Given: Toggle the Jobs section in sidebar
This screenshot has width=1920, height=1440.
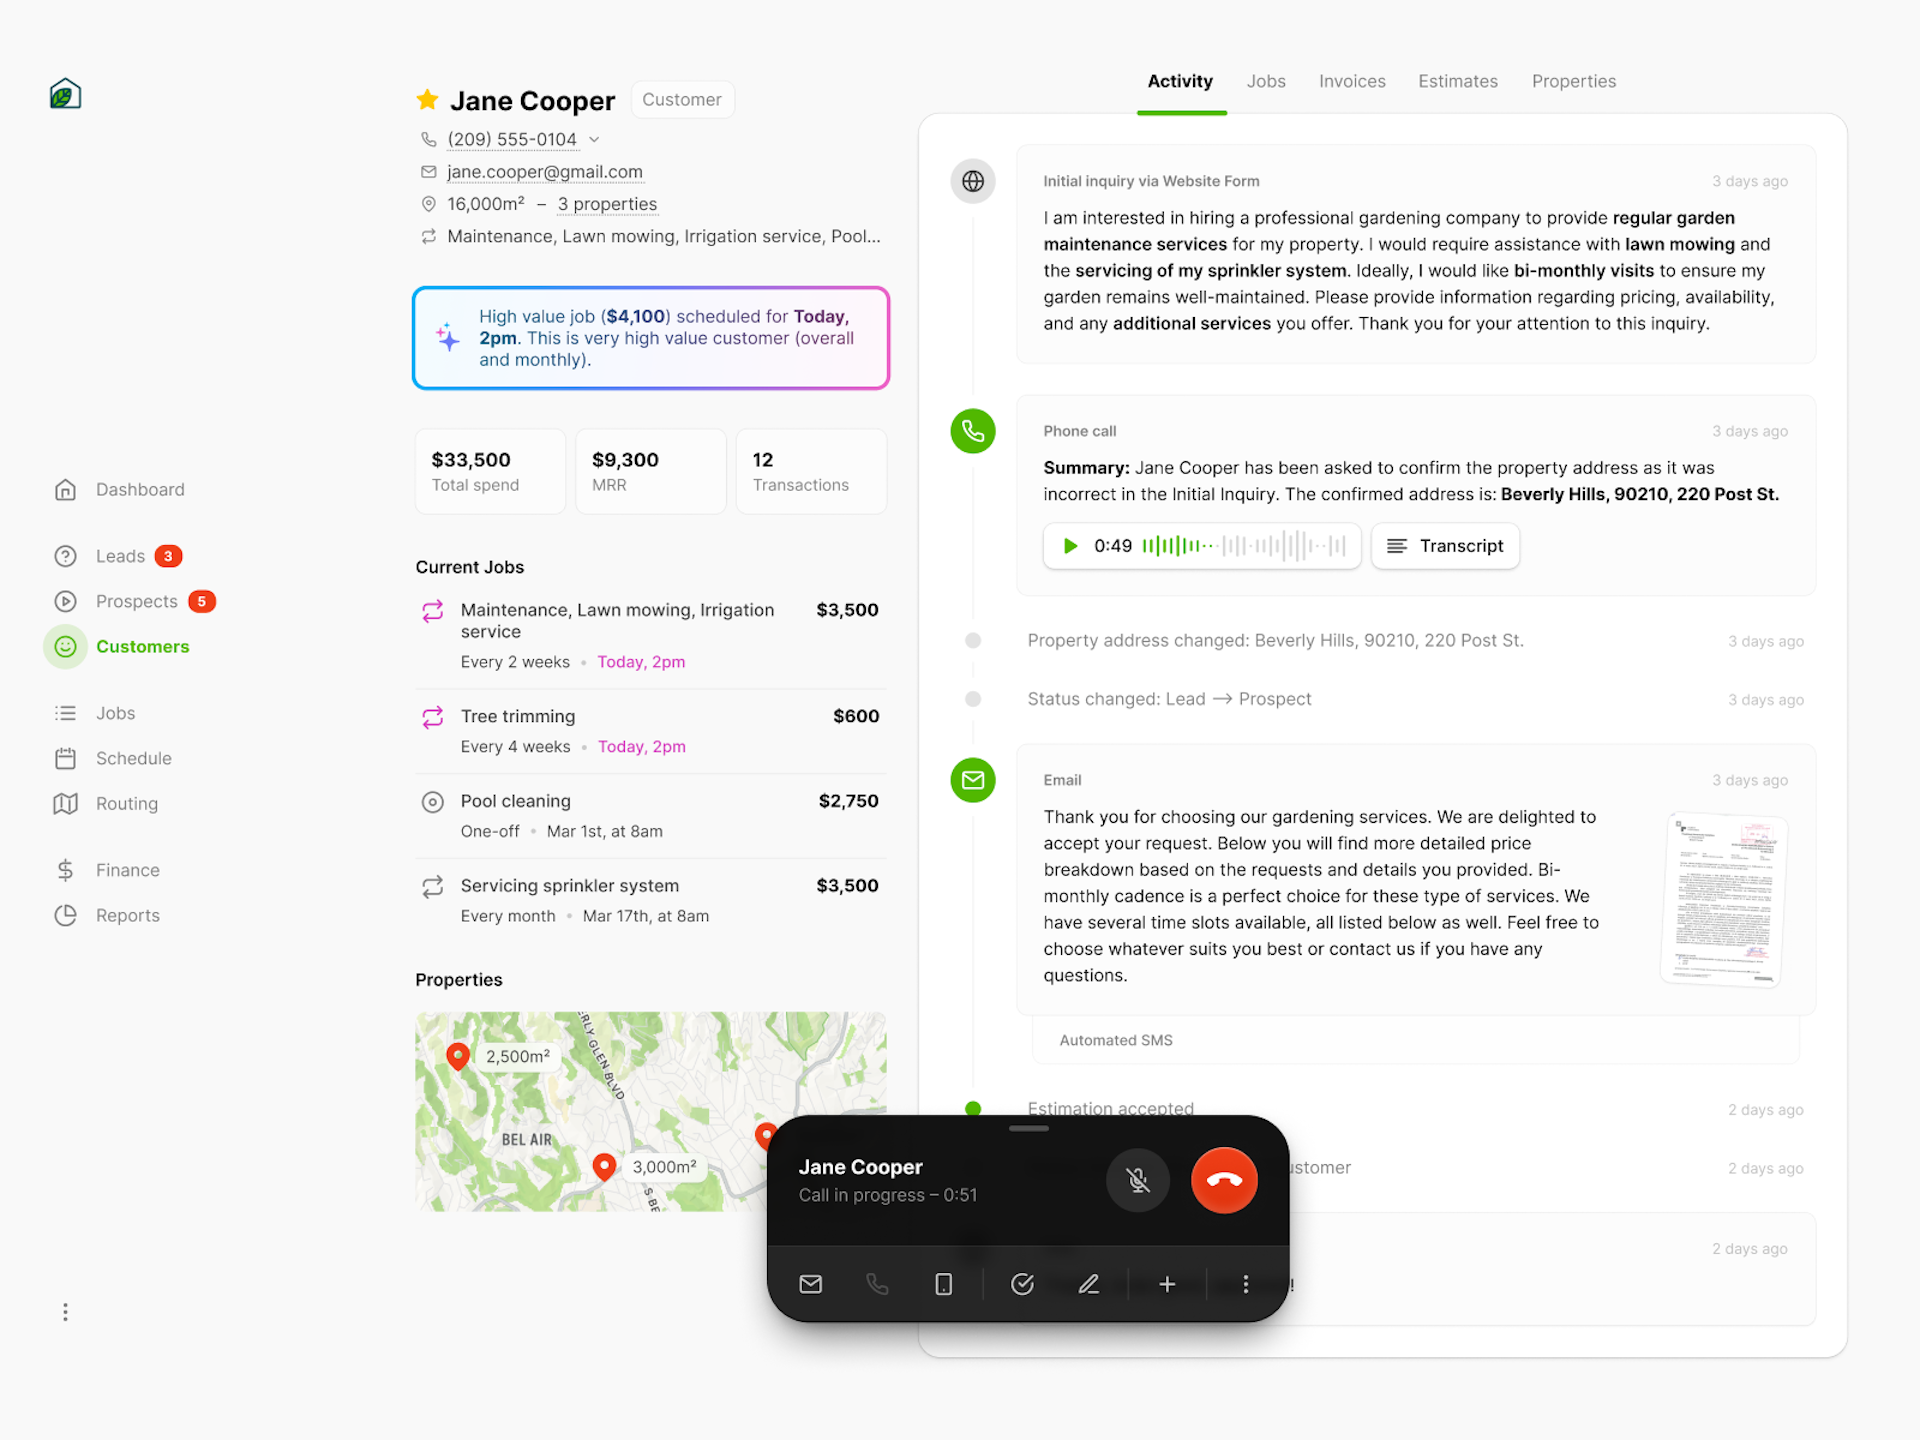Looking at the screenshot, I should click(116, 712).
